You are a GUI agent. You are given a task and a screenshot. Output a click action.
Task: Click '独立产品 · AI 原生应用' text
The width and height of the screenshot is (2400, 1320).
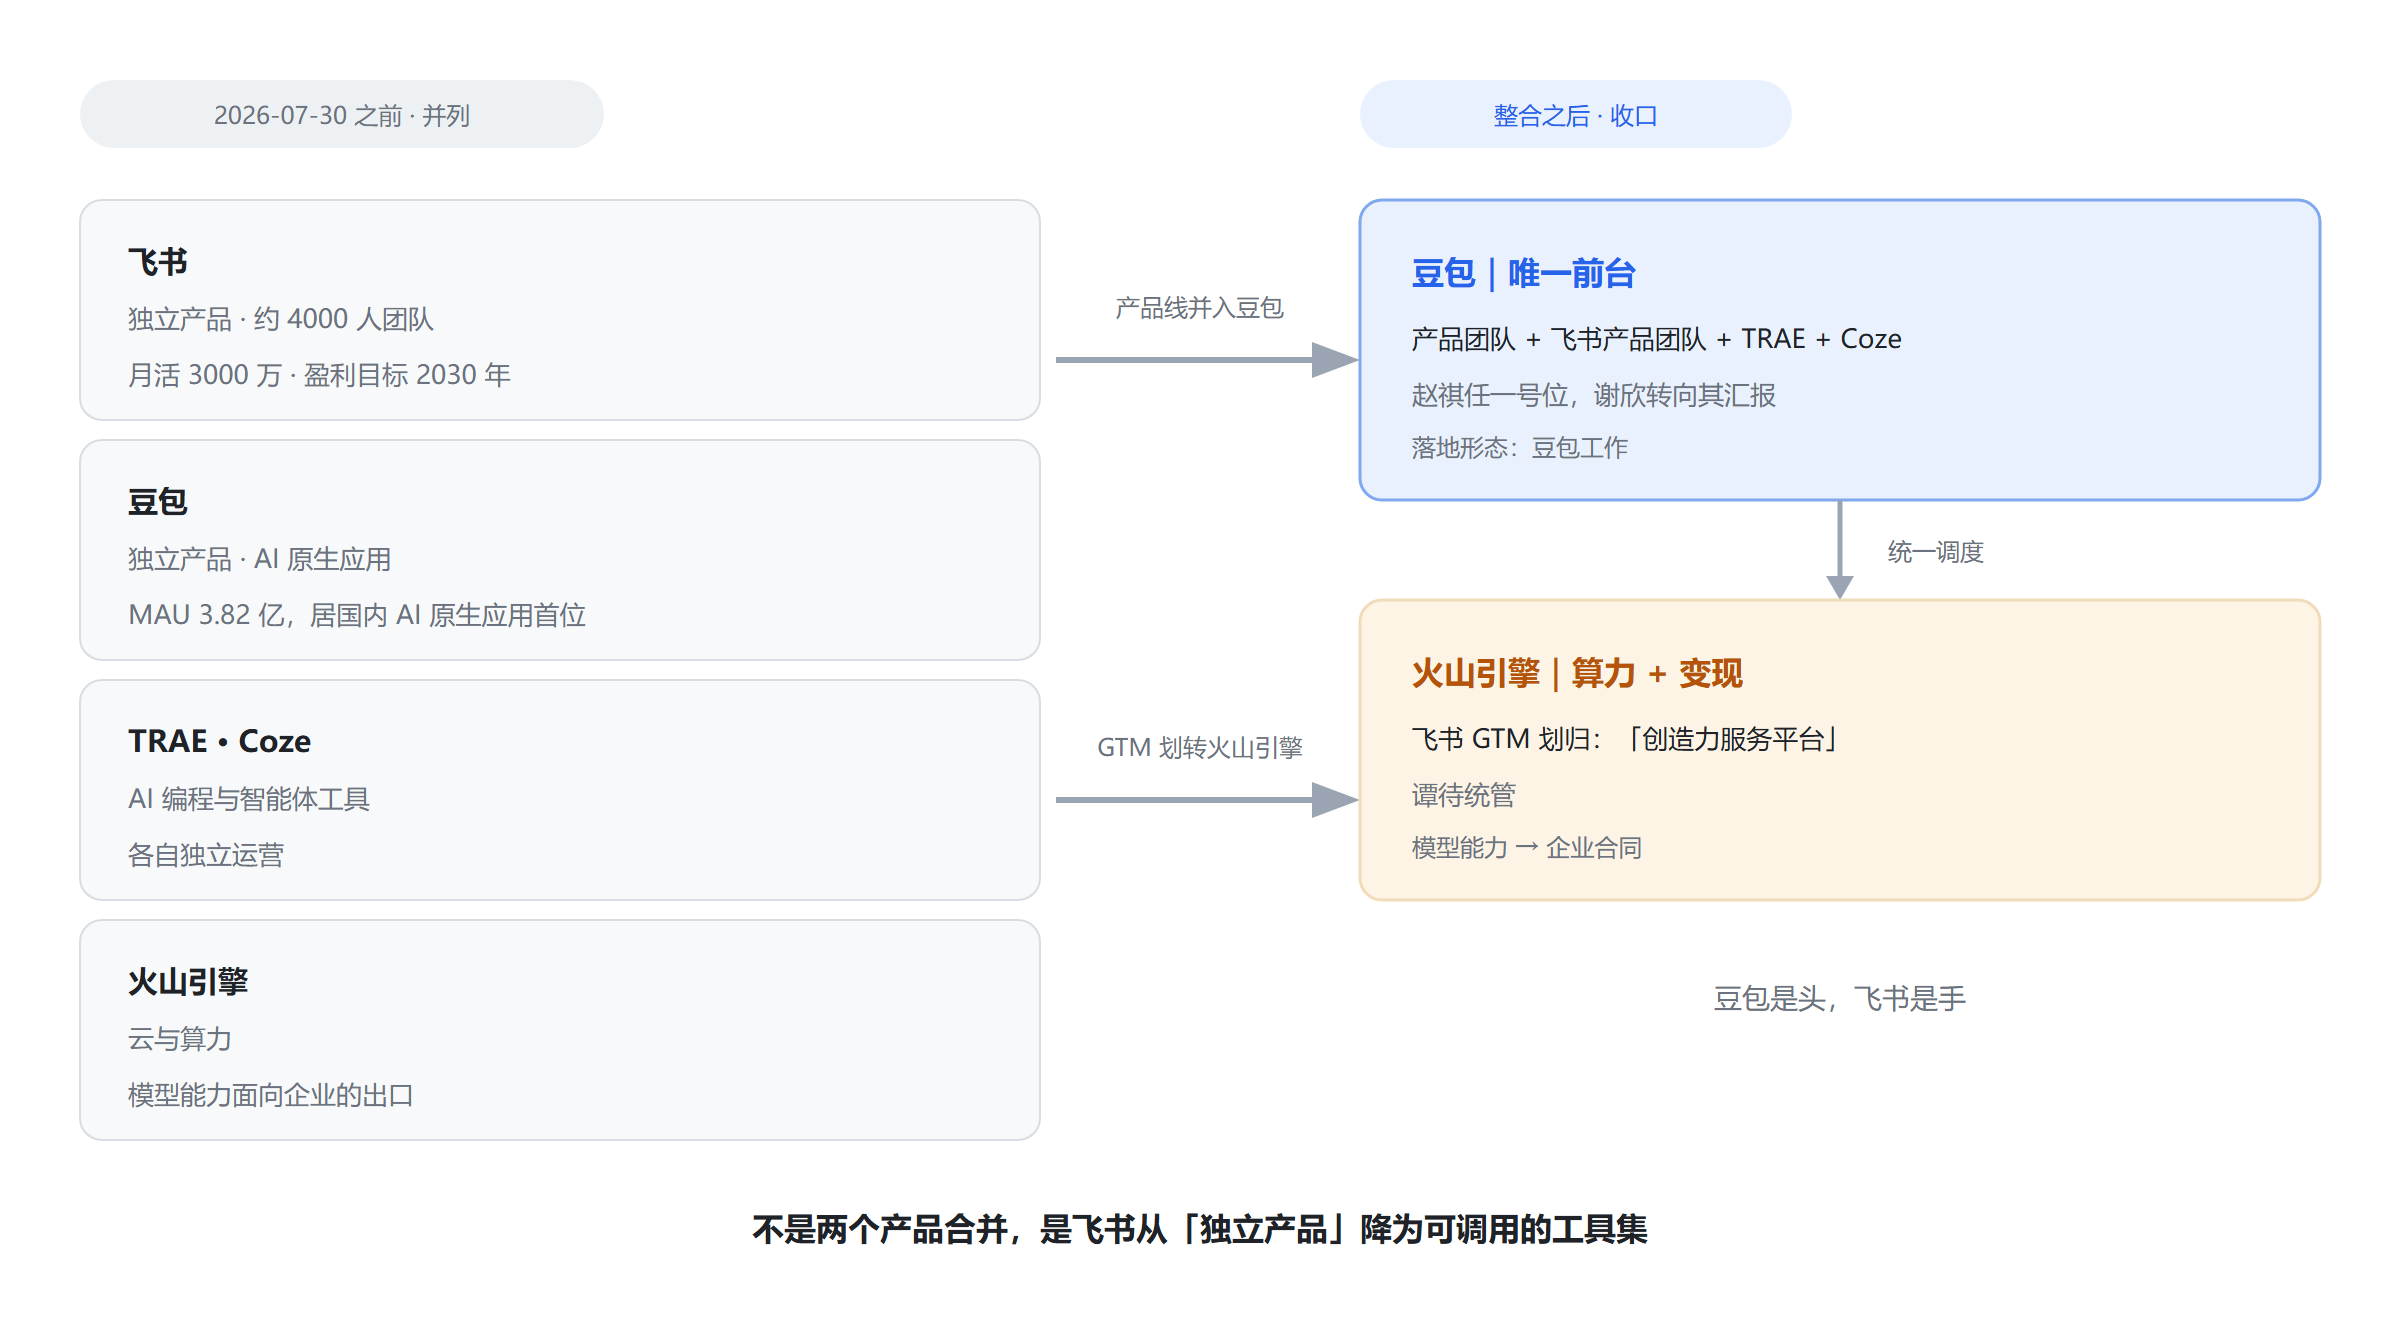coord(259,559)
